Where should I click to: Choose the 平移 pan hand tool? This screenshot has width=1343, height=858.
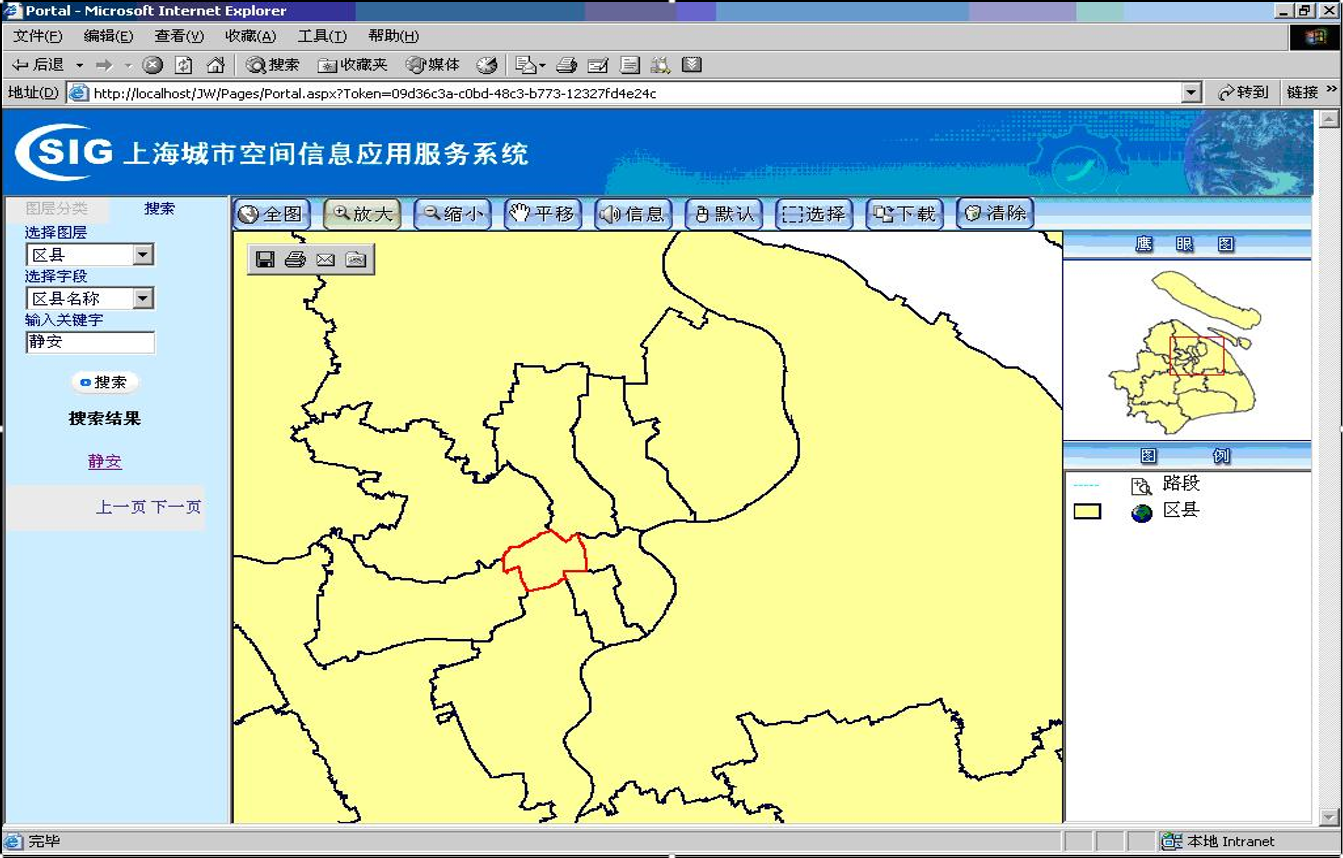click(x=543, y=214)
